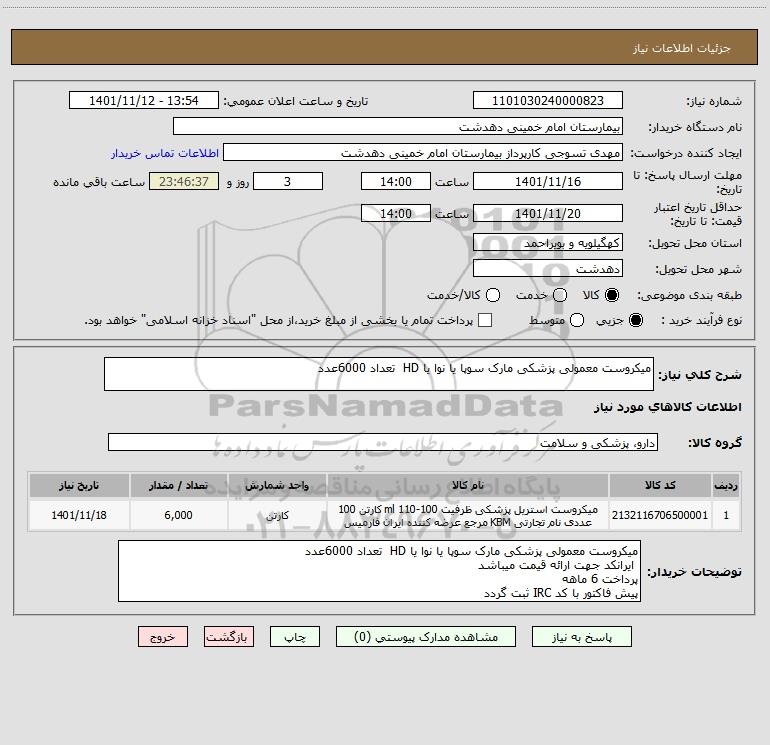Click the تعداد / مقدار column header
Screen dimensions: 770x745
[178, 485]
